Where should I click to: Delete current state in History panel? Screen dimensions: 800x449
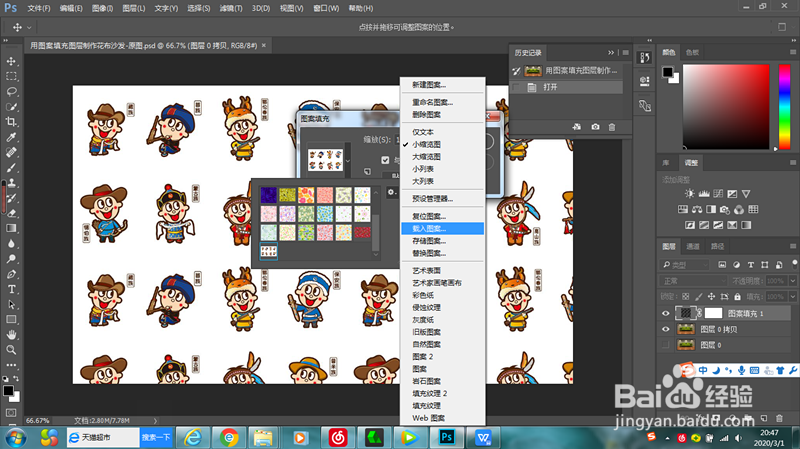612,127
